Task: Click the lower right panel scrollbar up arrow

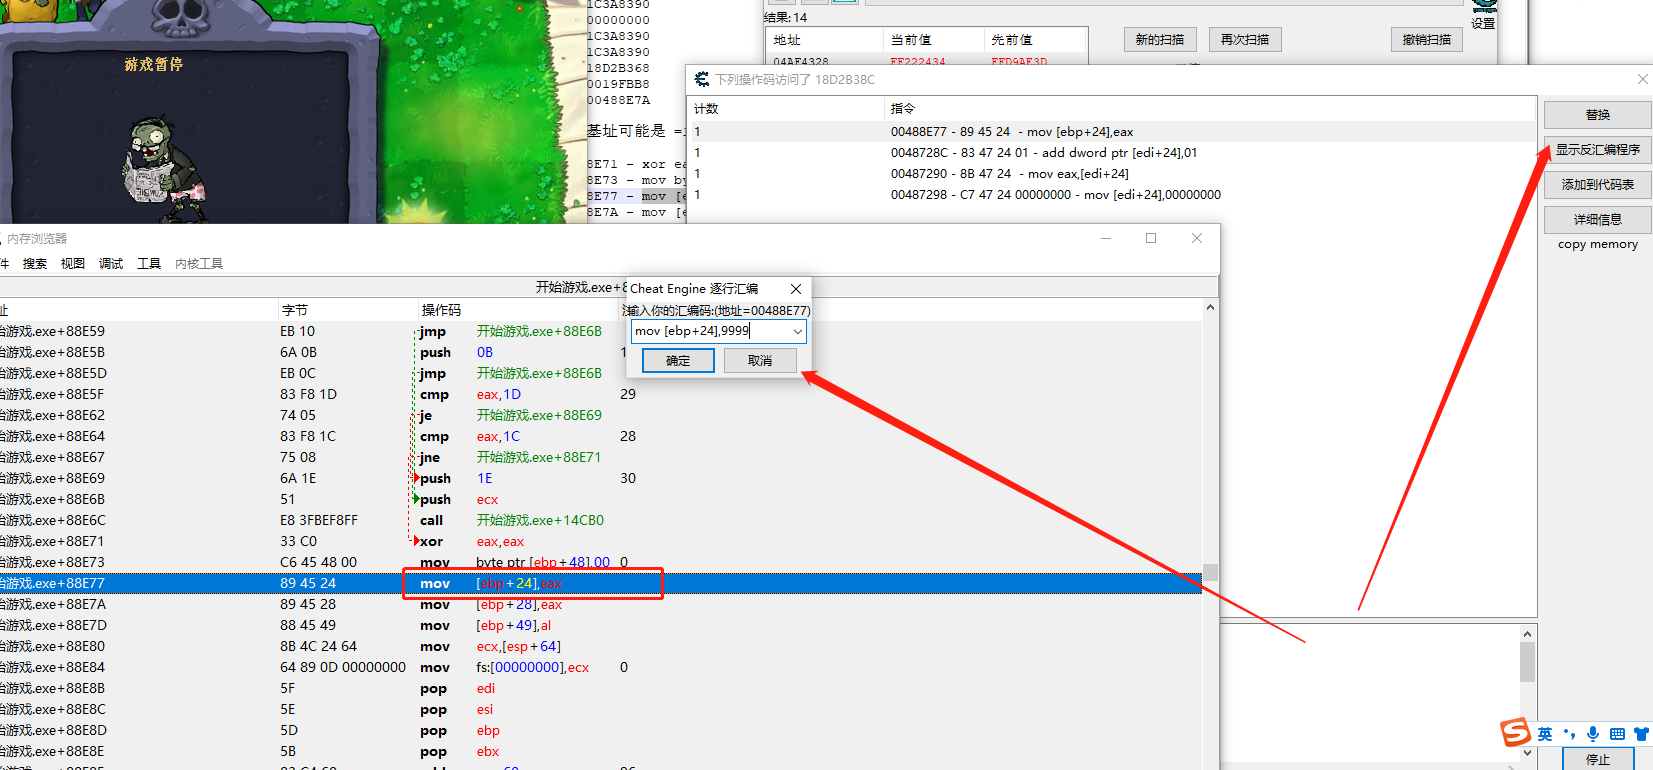Action: [1527, 634]
